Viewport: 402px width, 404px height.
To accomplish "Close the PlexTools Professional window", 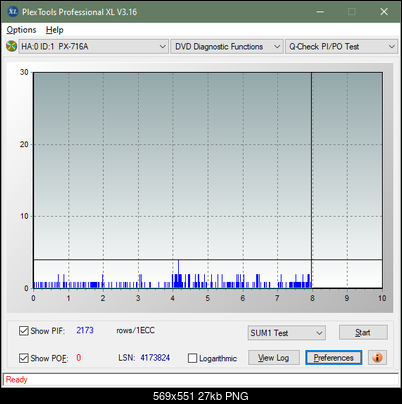I will (x=384, y=12).
